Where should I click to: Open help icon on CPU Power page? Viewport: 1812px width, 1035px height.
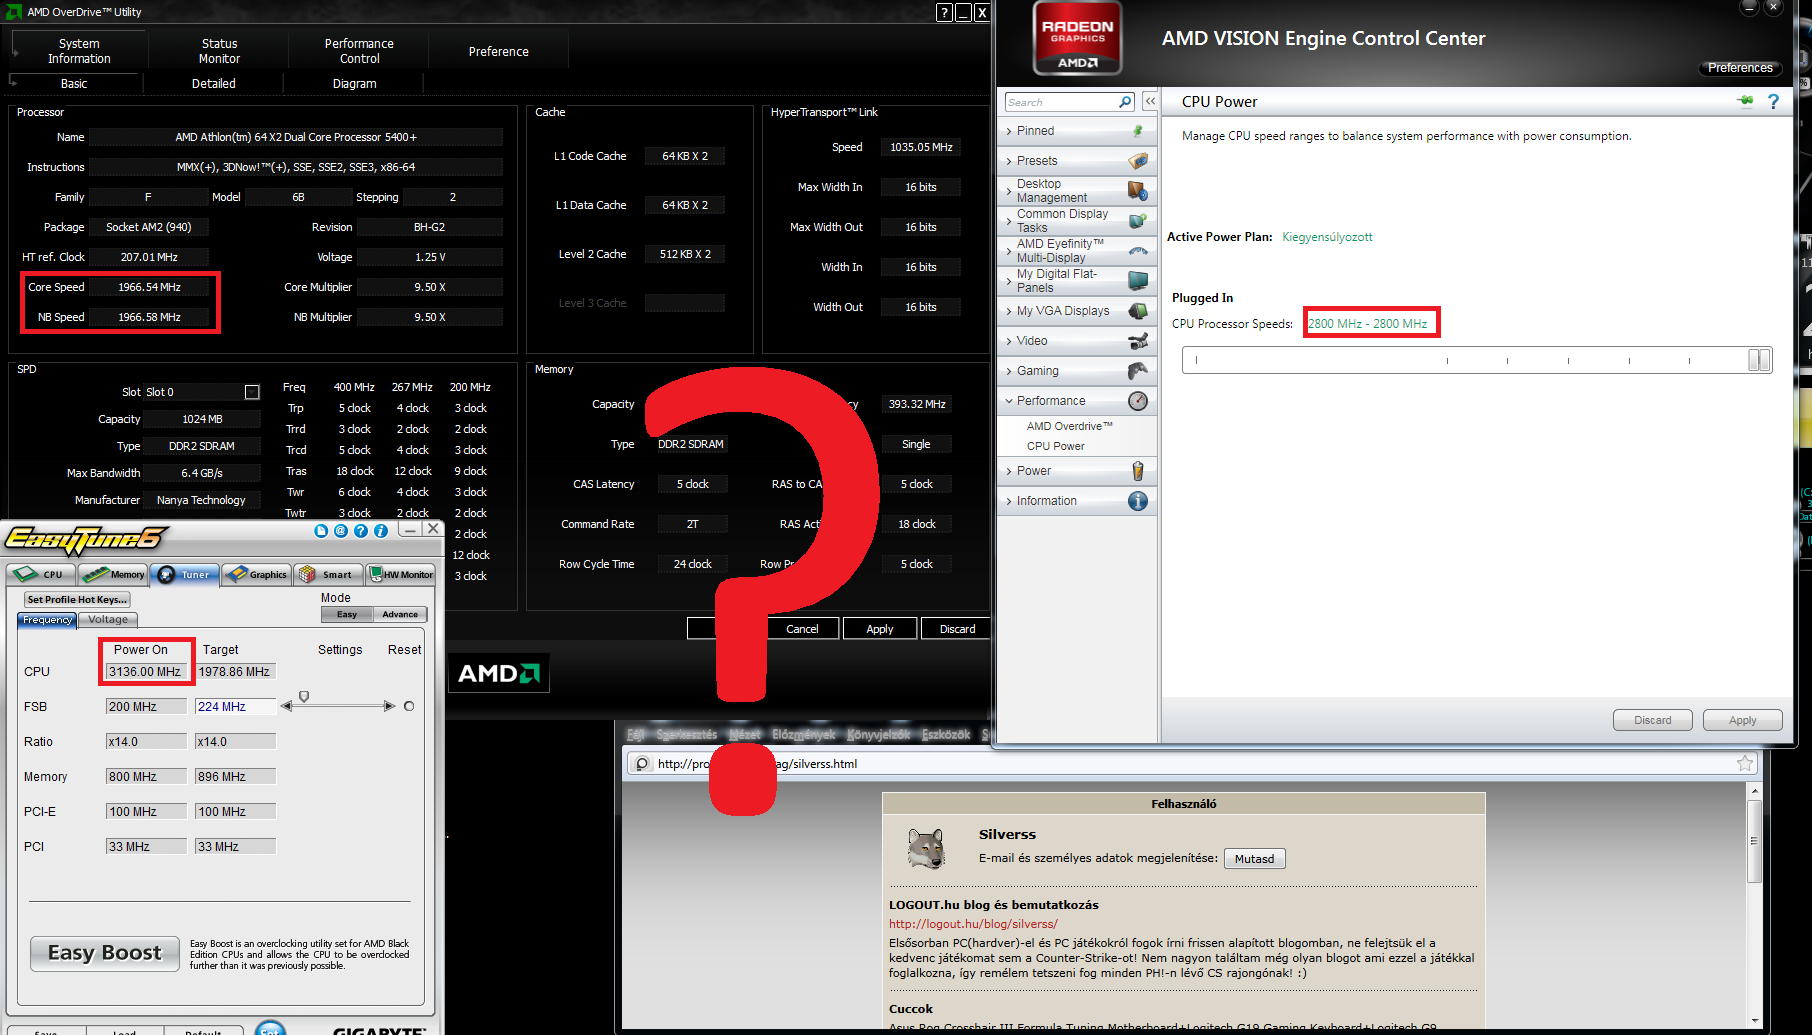coord(1774,101)
